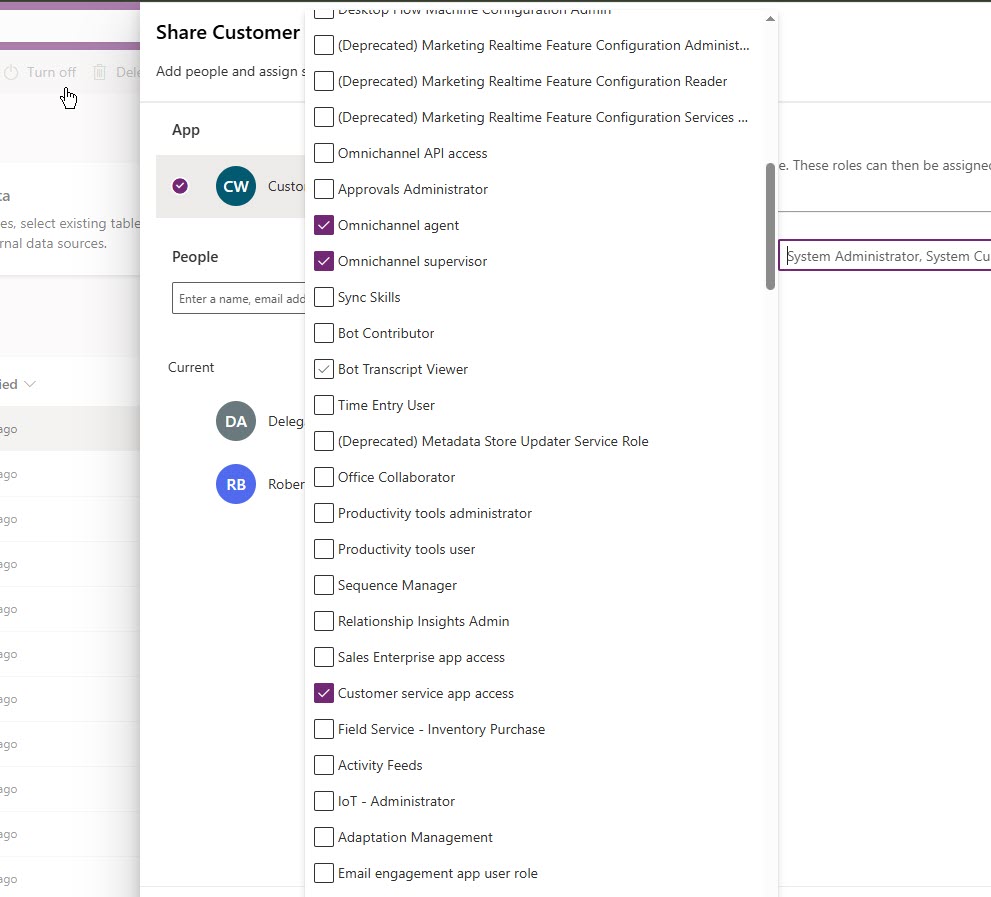Enable the Sync Skills checkbox
The width and height of the screenshot is (991, 897).
[x=323, y=297]
